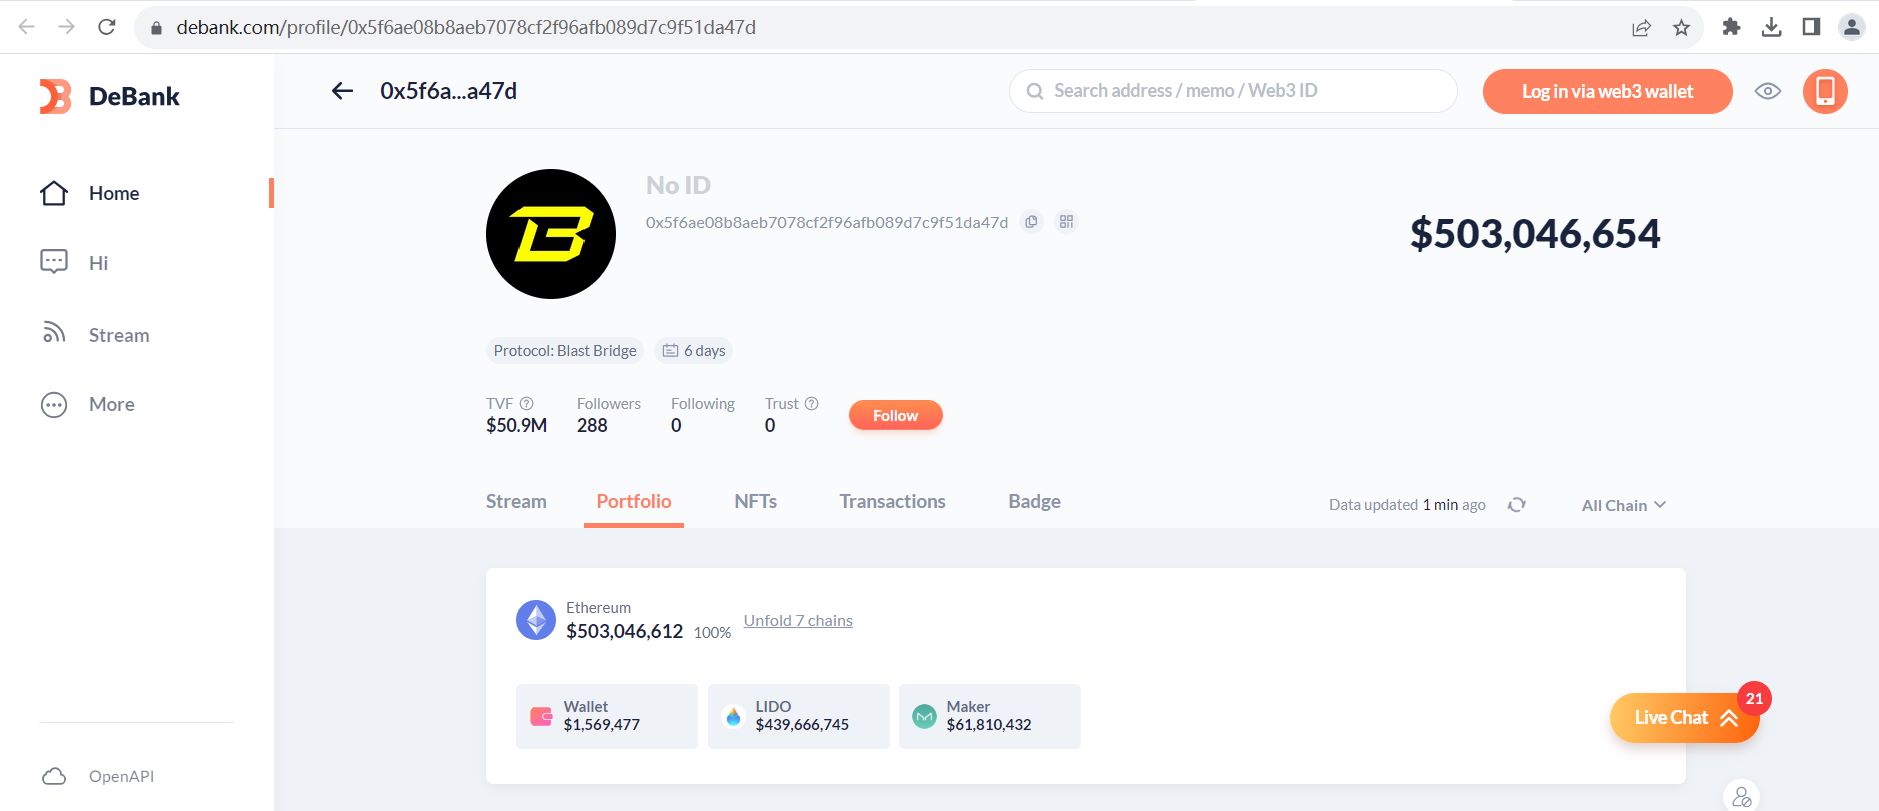Focus the Search address / memo / Web3 ID field

[1233, 91]
